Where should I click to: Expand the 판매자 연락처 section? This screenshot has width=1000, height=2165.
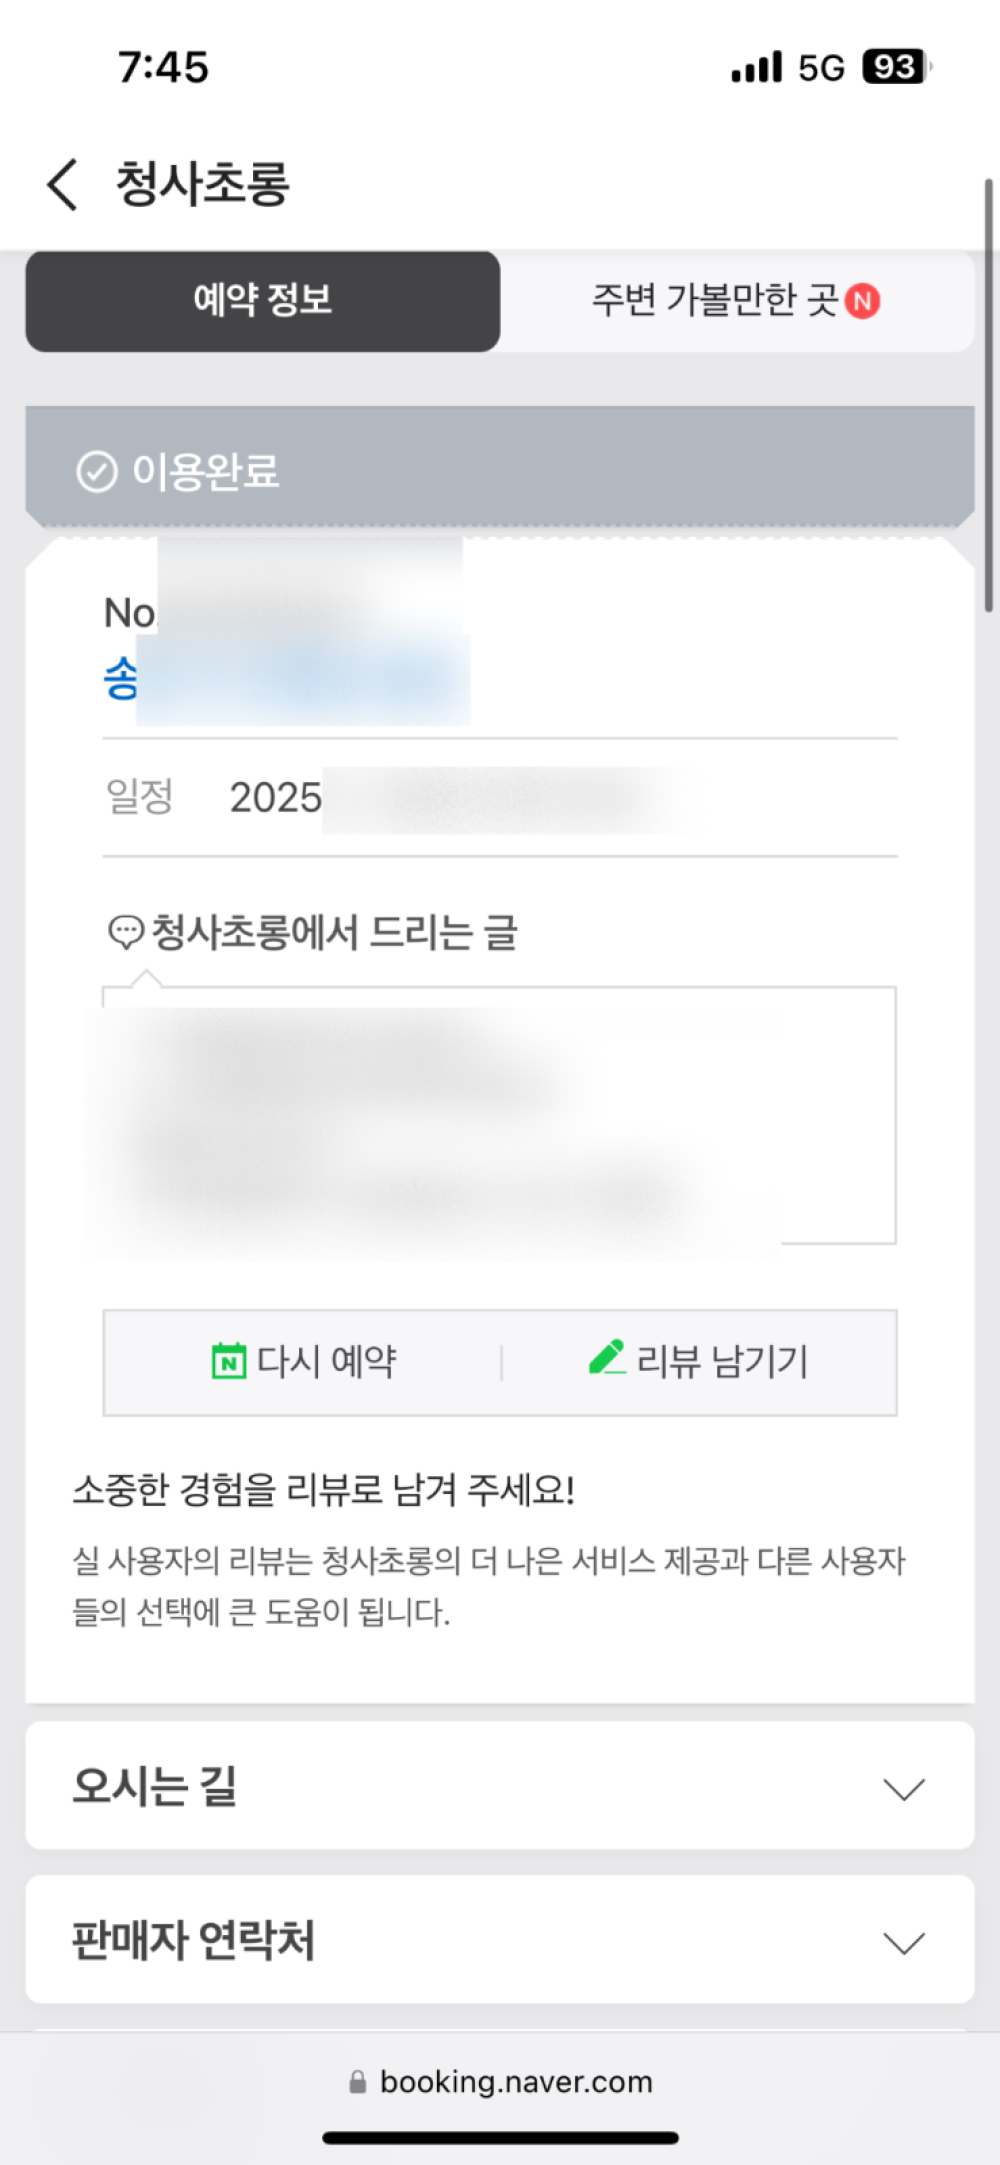tap(903, 1942)
